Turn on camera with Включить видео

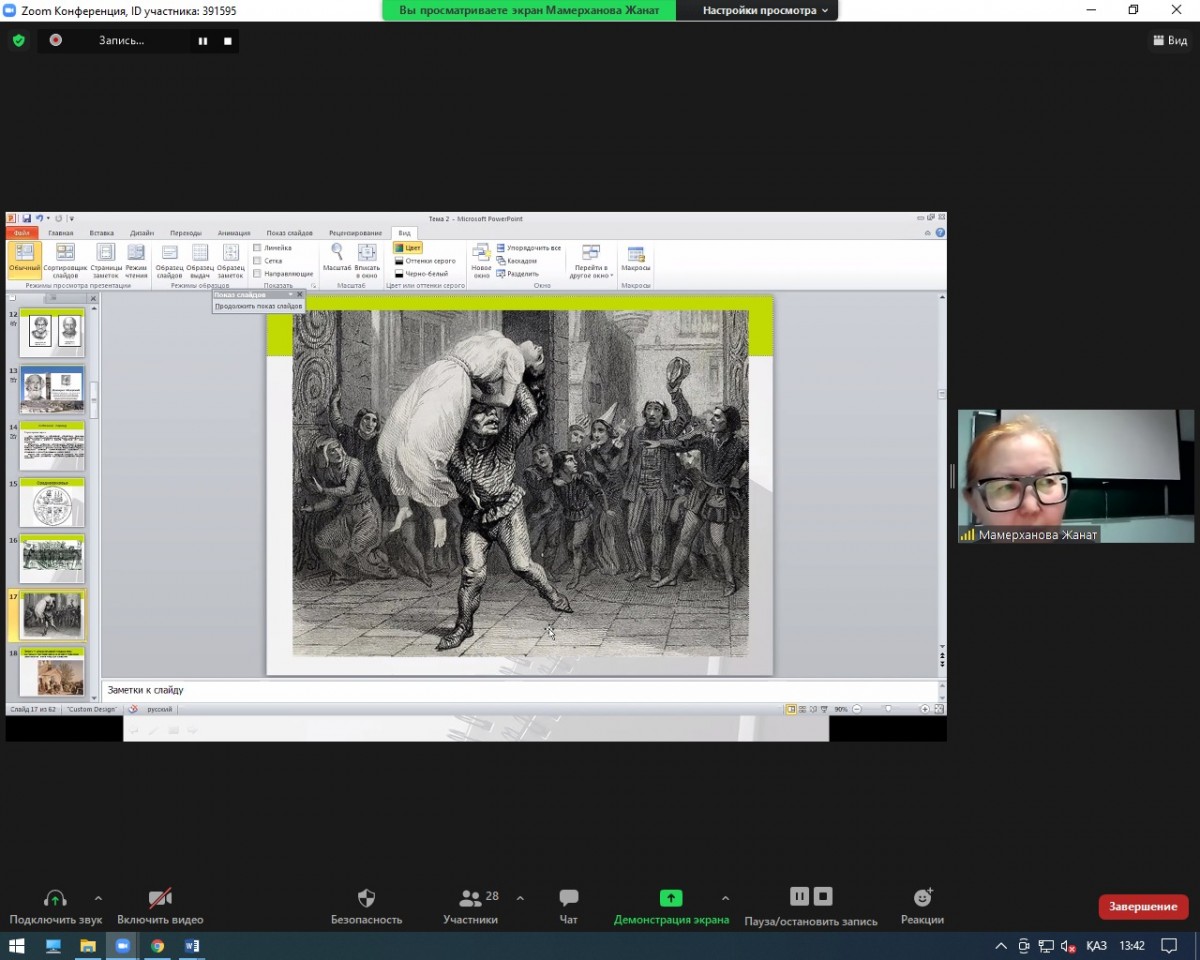[160, 906]
